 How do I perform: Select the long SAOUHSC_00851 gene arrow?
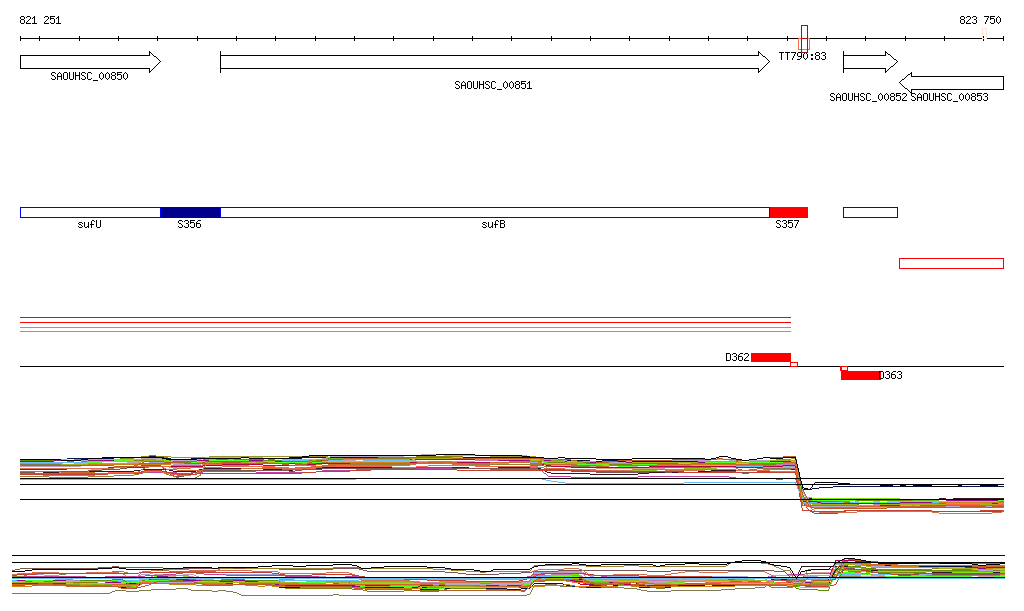(494, 62)
